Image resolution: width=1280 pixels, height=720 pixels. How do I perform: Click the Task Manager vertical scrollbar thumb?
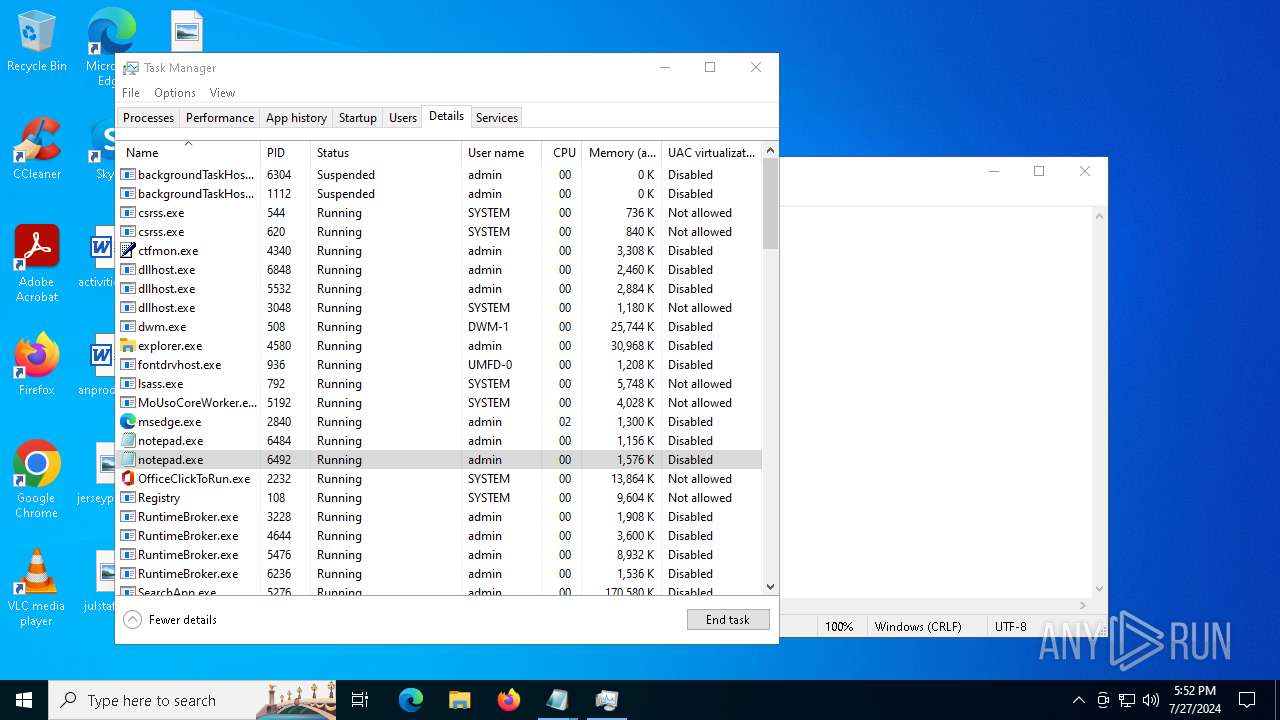click(770, 204)
